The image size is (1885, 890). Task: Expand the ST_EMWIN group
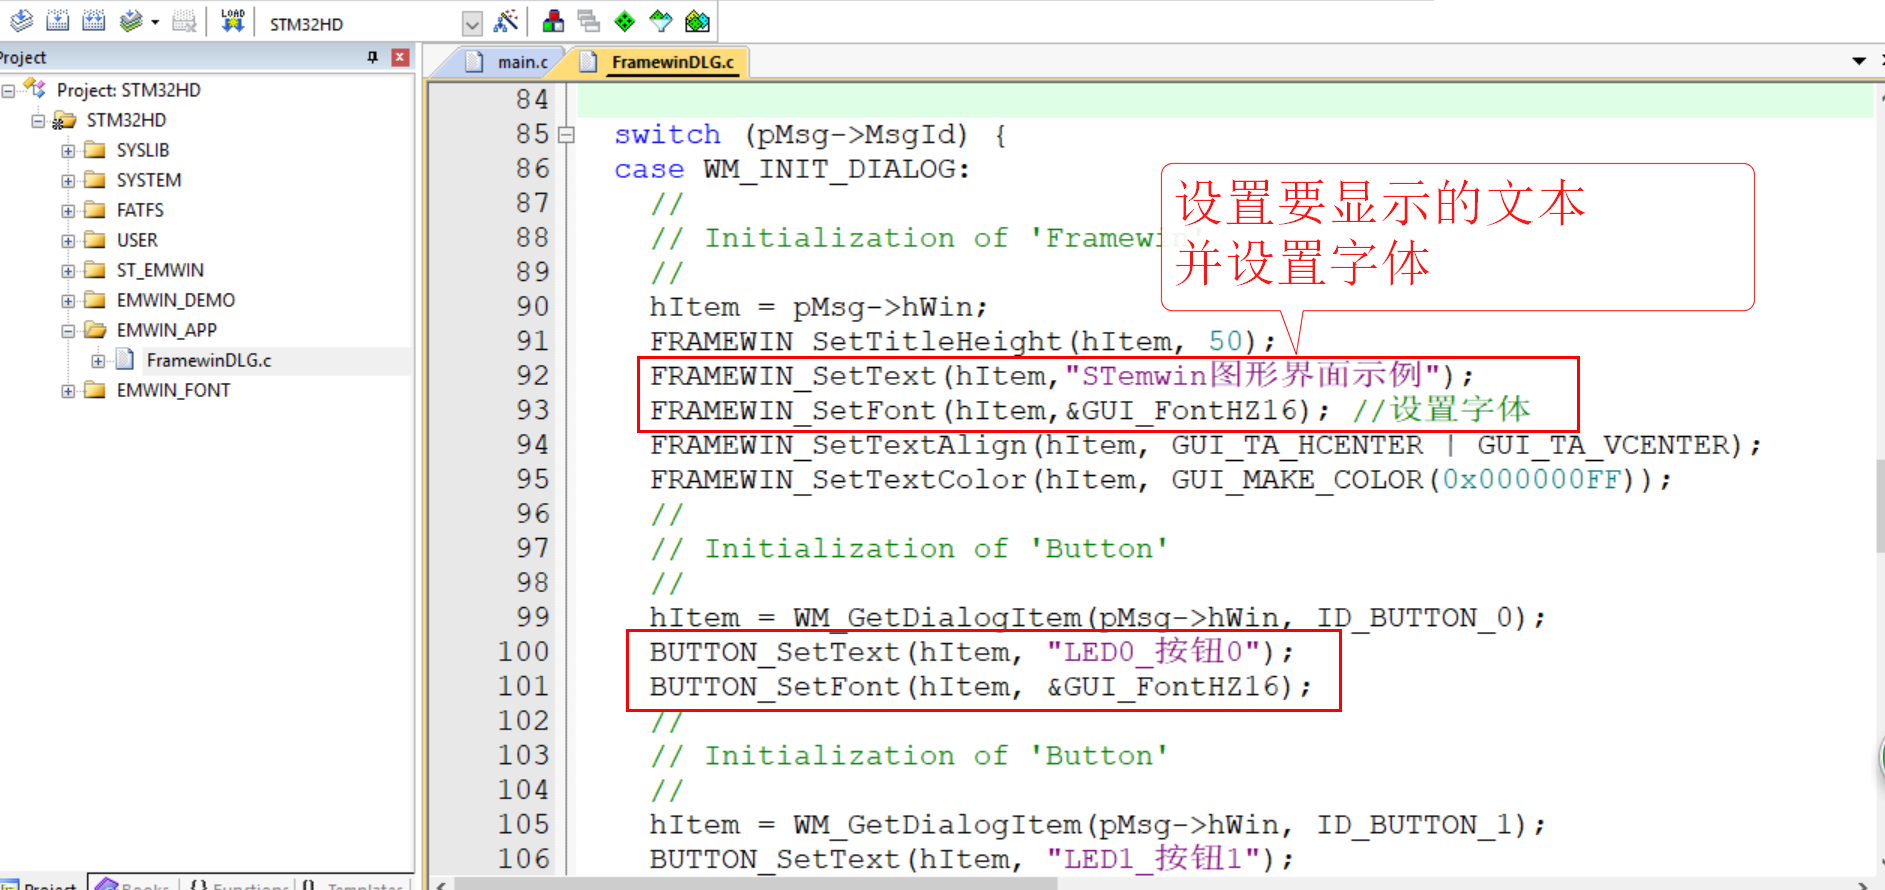point(68,271)
